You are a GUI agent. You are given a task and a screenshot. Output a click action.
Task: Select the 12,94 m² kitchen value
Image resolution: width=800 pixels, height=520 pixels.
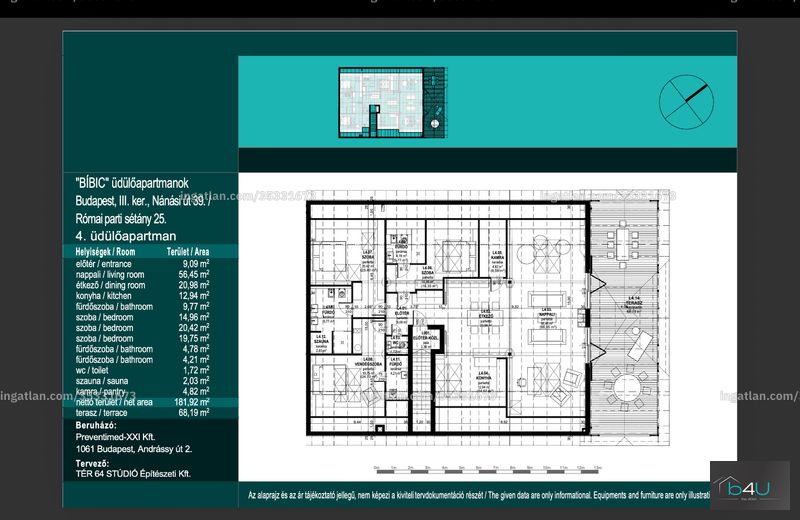click(194, 296)
